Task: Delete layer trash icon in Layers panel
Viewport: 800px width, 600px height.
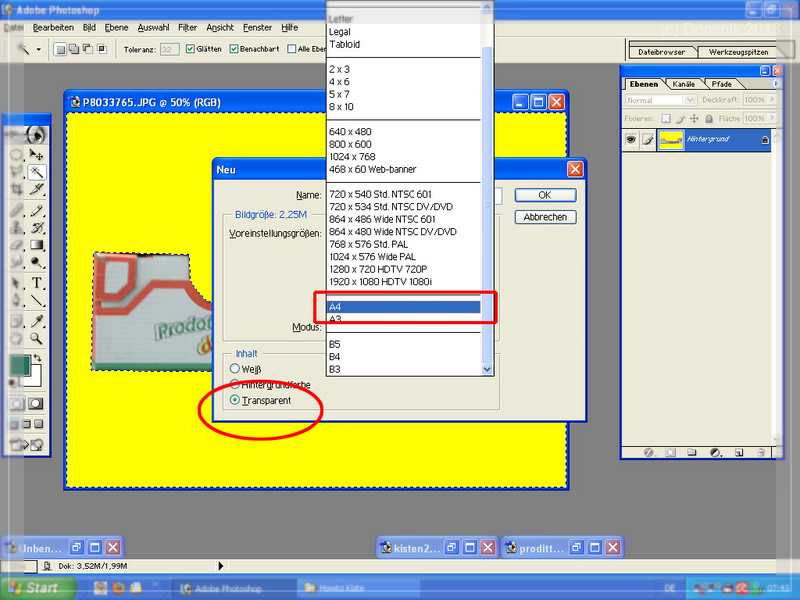Action: [x=761, y=452]
